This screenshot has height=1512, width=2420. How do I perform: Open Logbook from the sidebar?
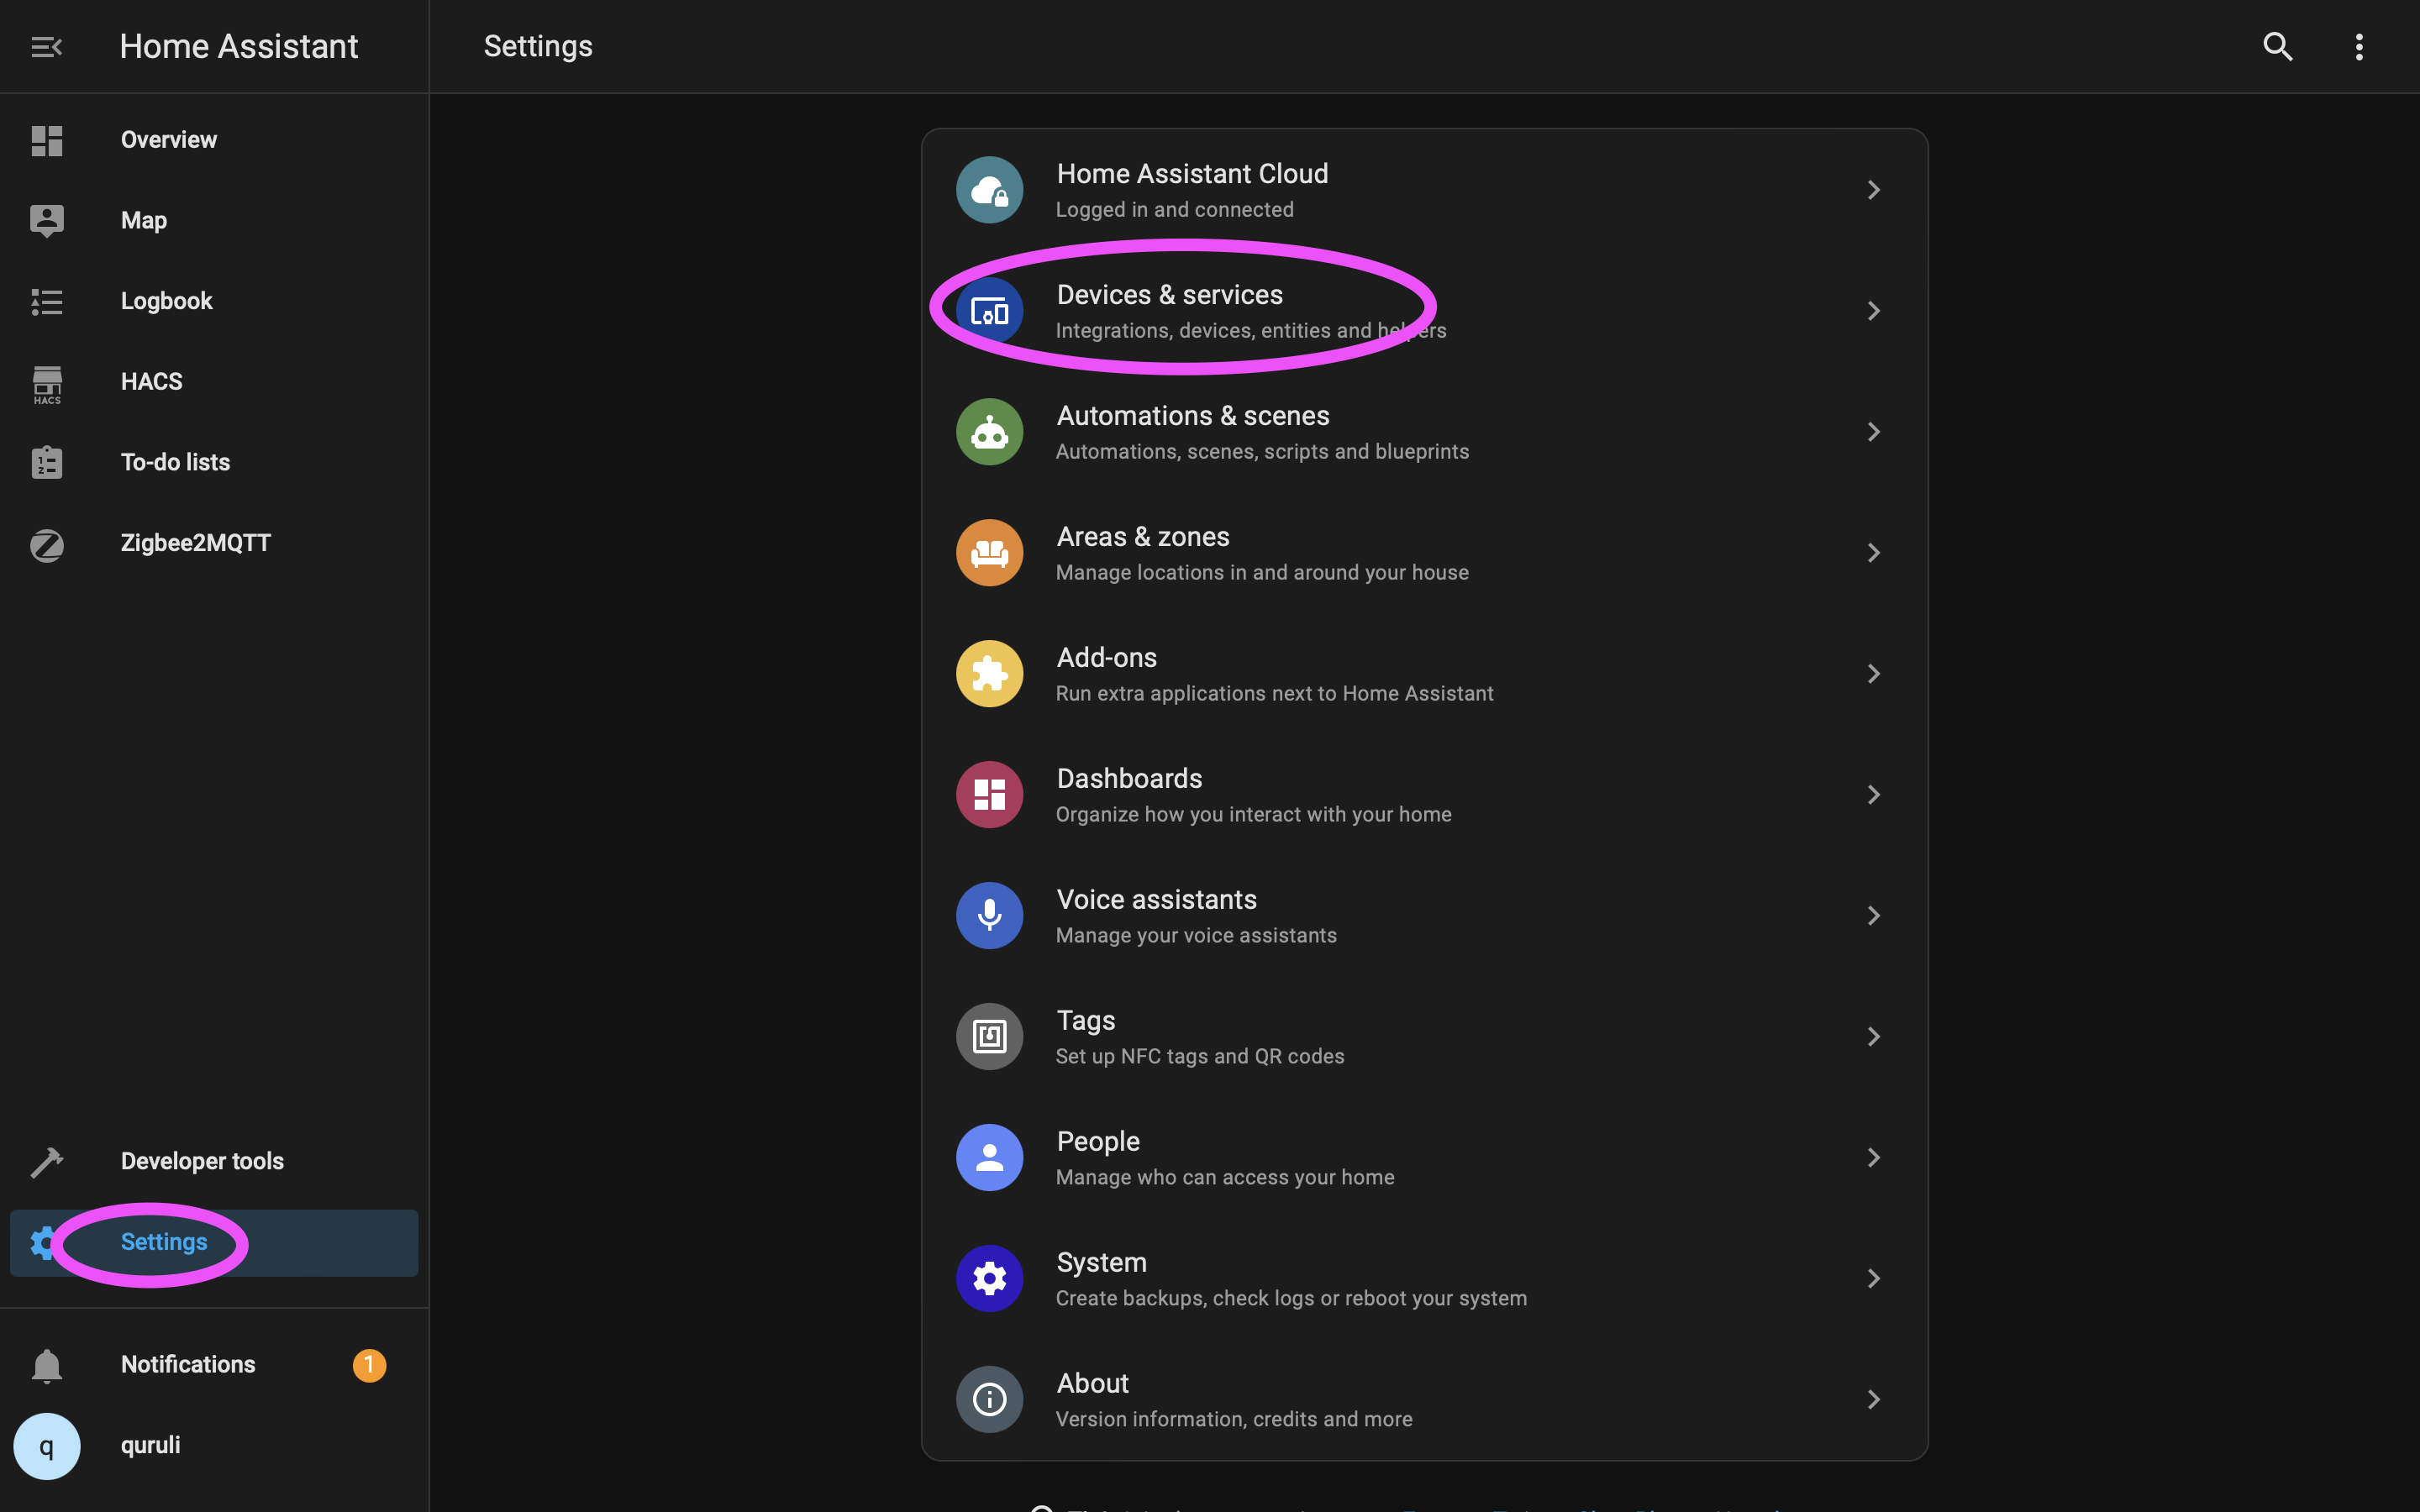166,301
